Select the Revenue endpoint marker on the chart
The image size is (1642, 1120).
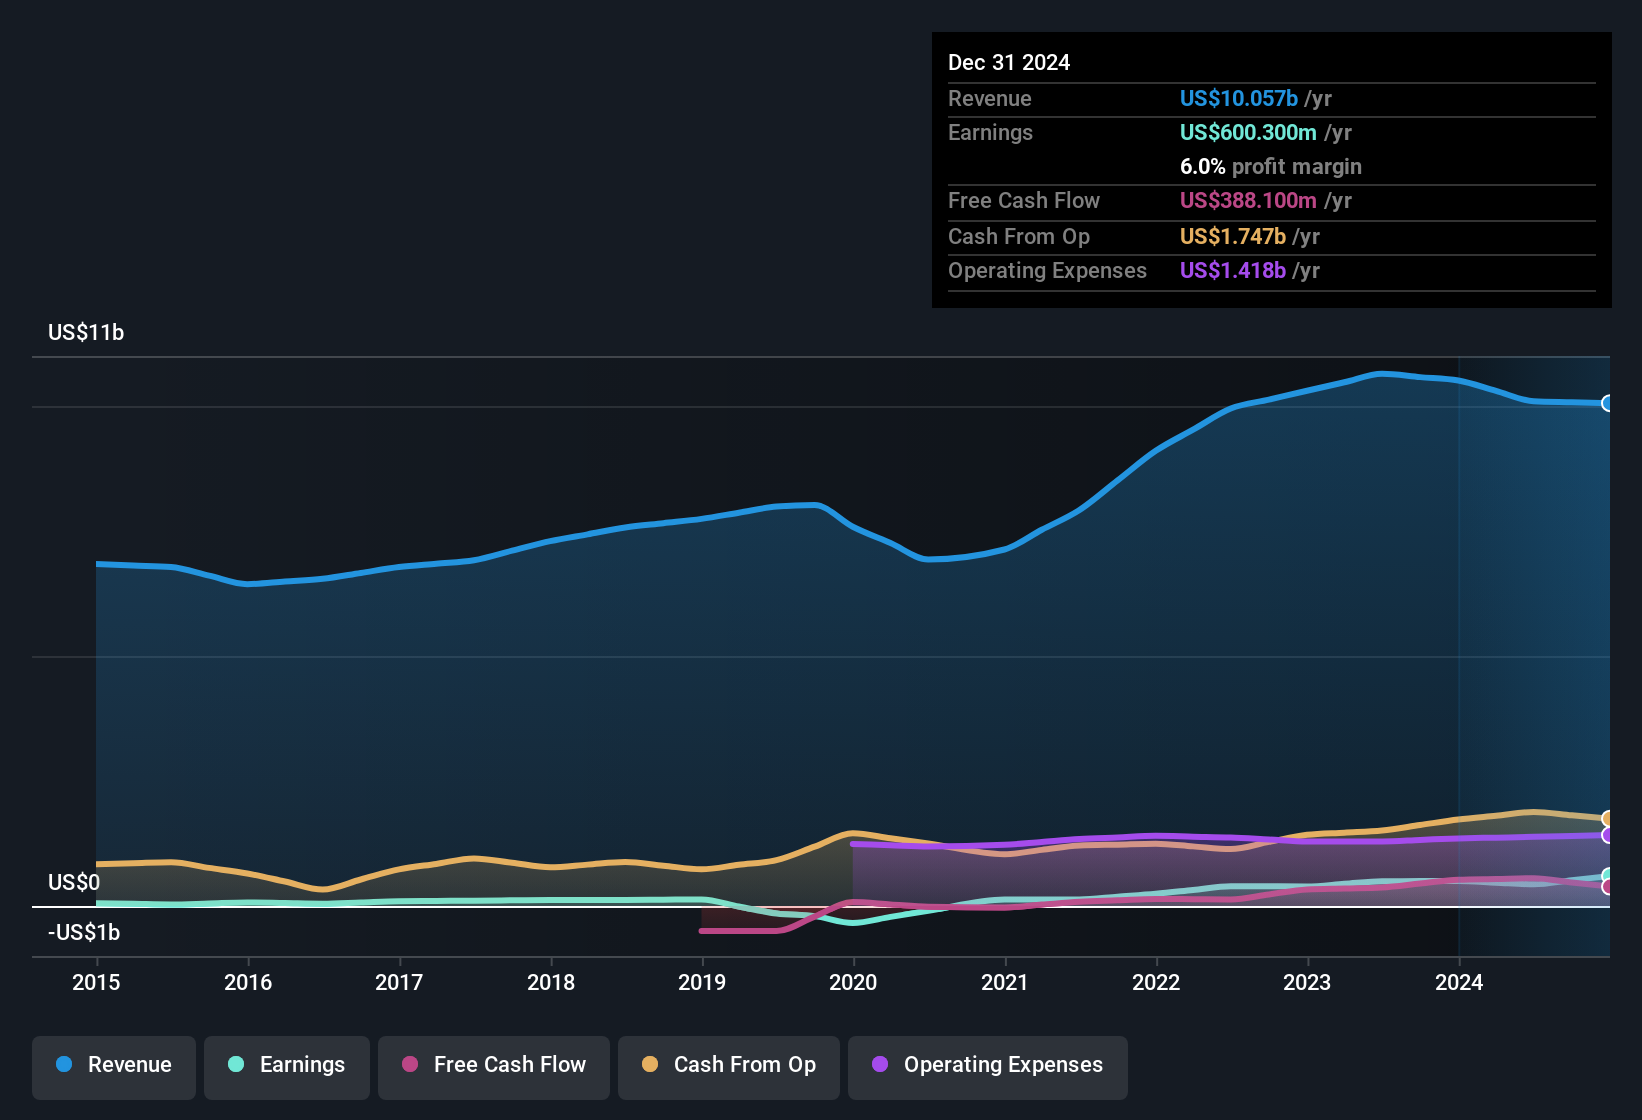click(x=1608, y=403)
